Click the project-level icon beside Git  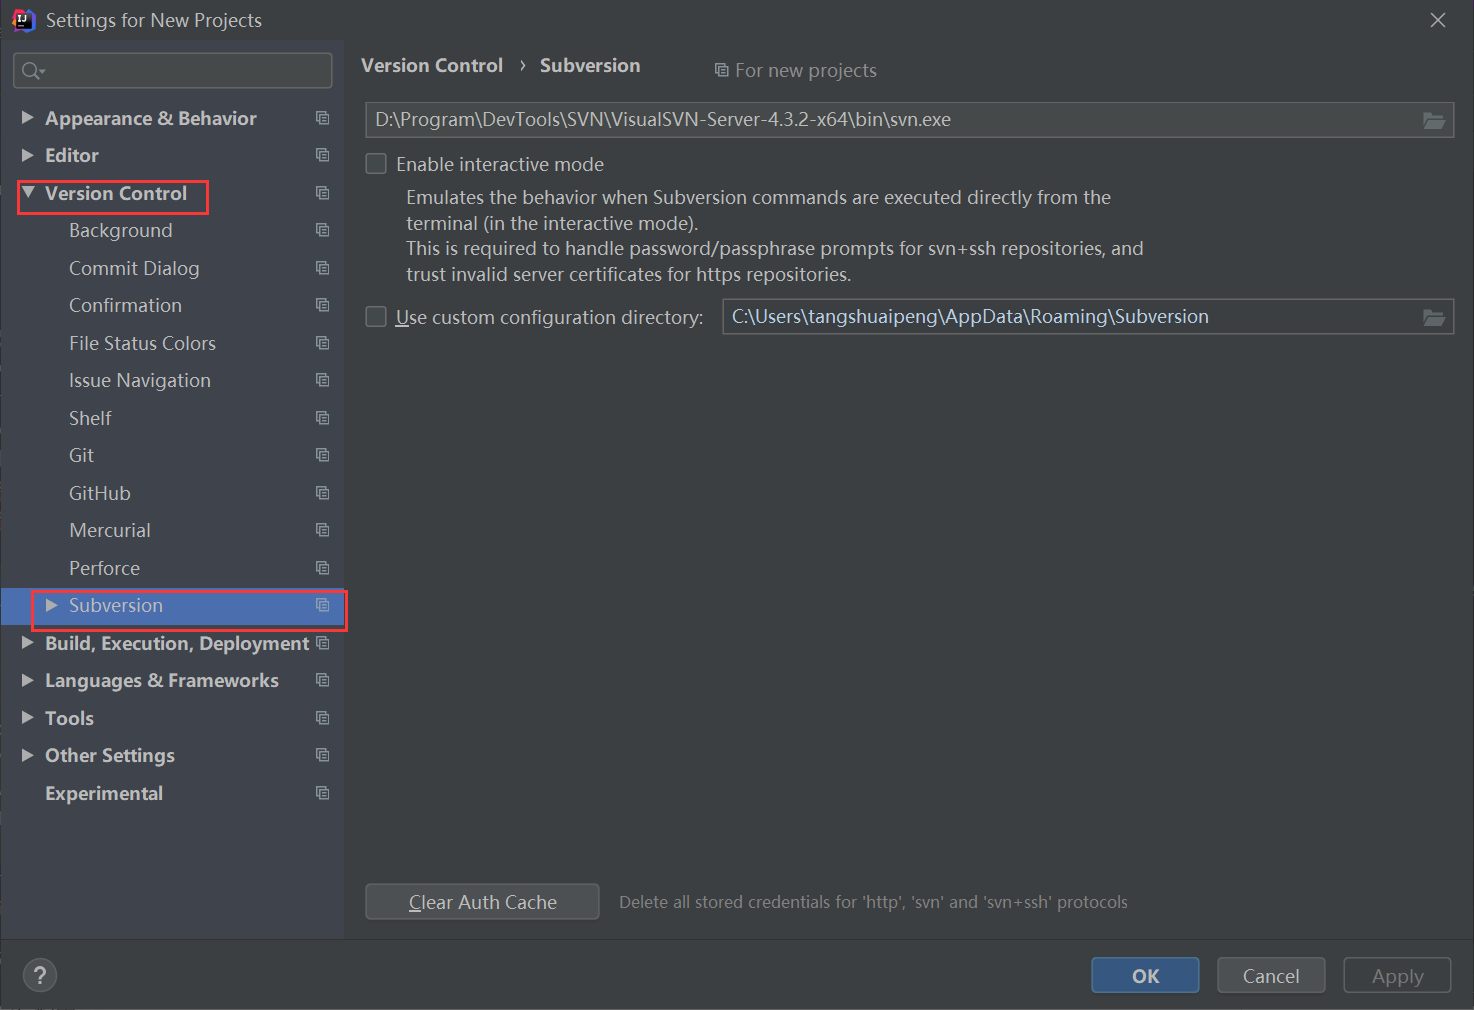tap(322, 455)
